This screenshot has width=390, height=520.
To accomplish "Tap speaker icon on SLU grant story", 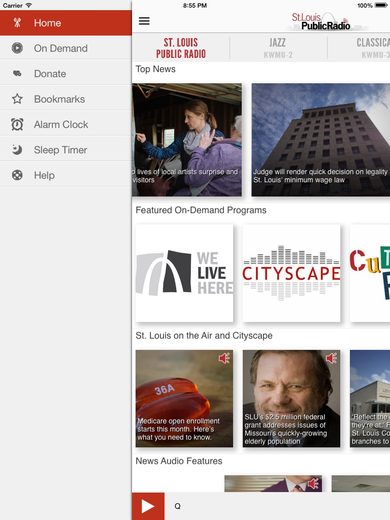I will (331, 358).
